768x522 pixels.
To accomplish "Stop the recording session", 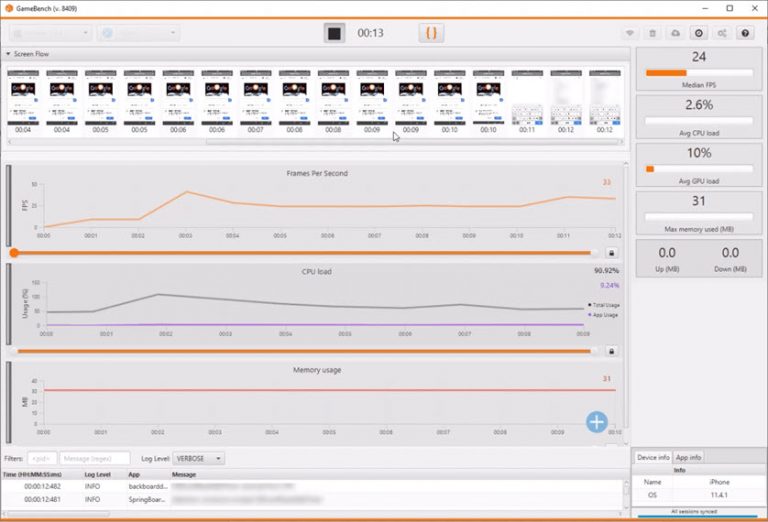I will [x=335, y=33].
